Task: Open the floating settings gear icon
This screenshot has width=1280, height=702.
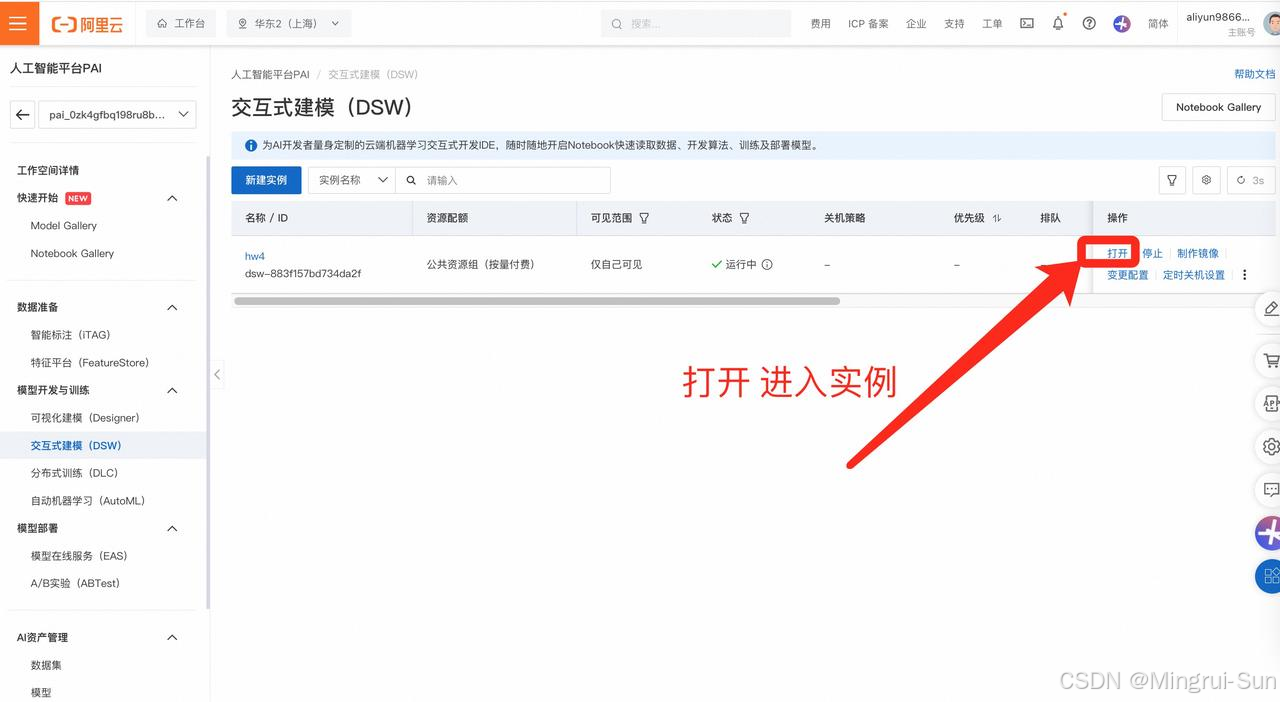Action: tap(1270, 446)
